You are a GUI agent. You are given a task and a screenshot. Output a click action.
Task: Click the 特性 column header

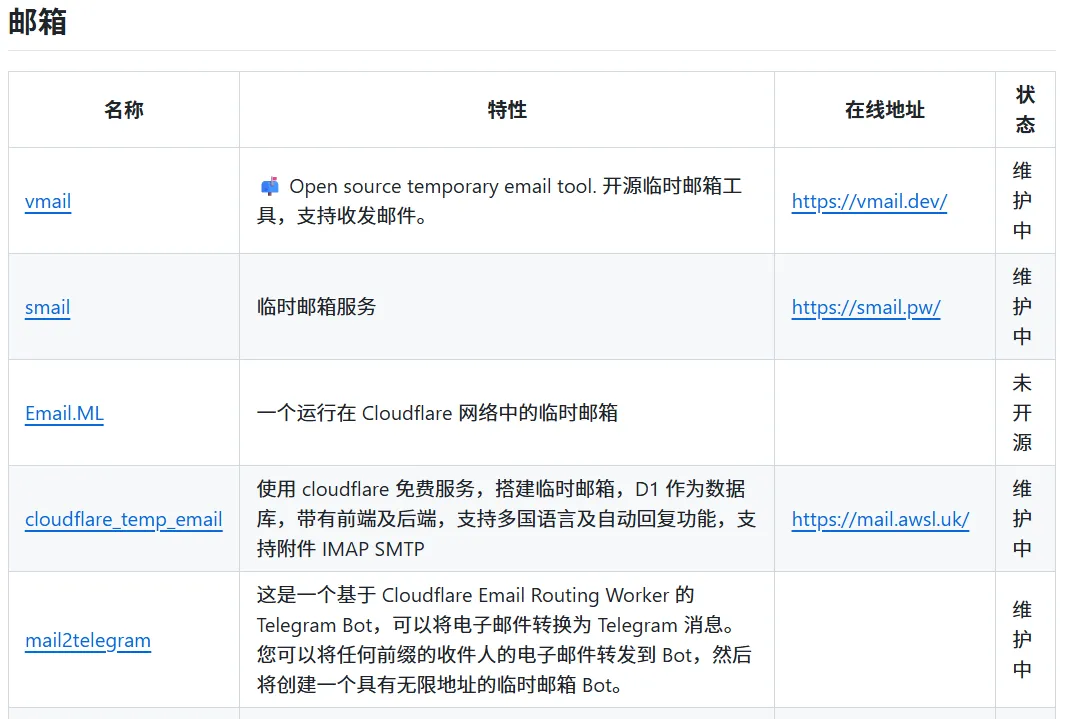tap(507, 110)
